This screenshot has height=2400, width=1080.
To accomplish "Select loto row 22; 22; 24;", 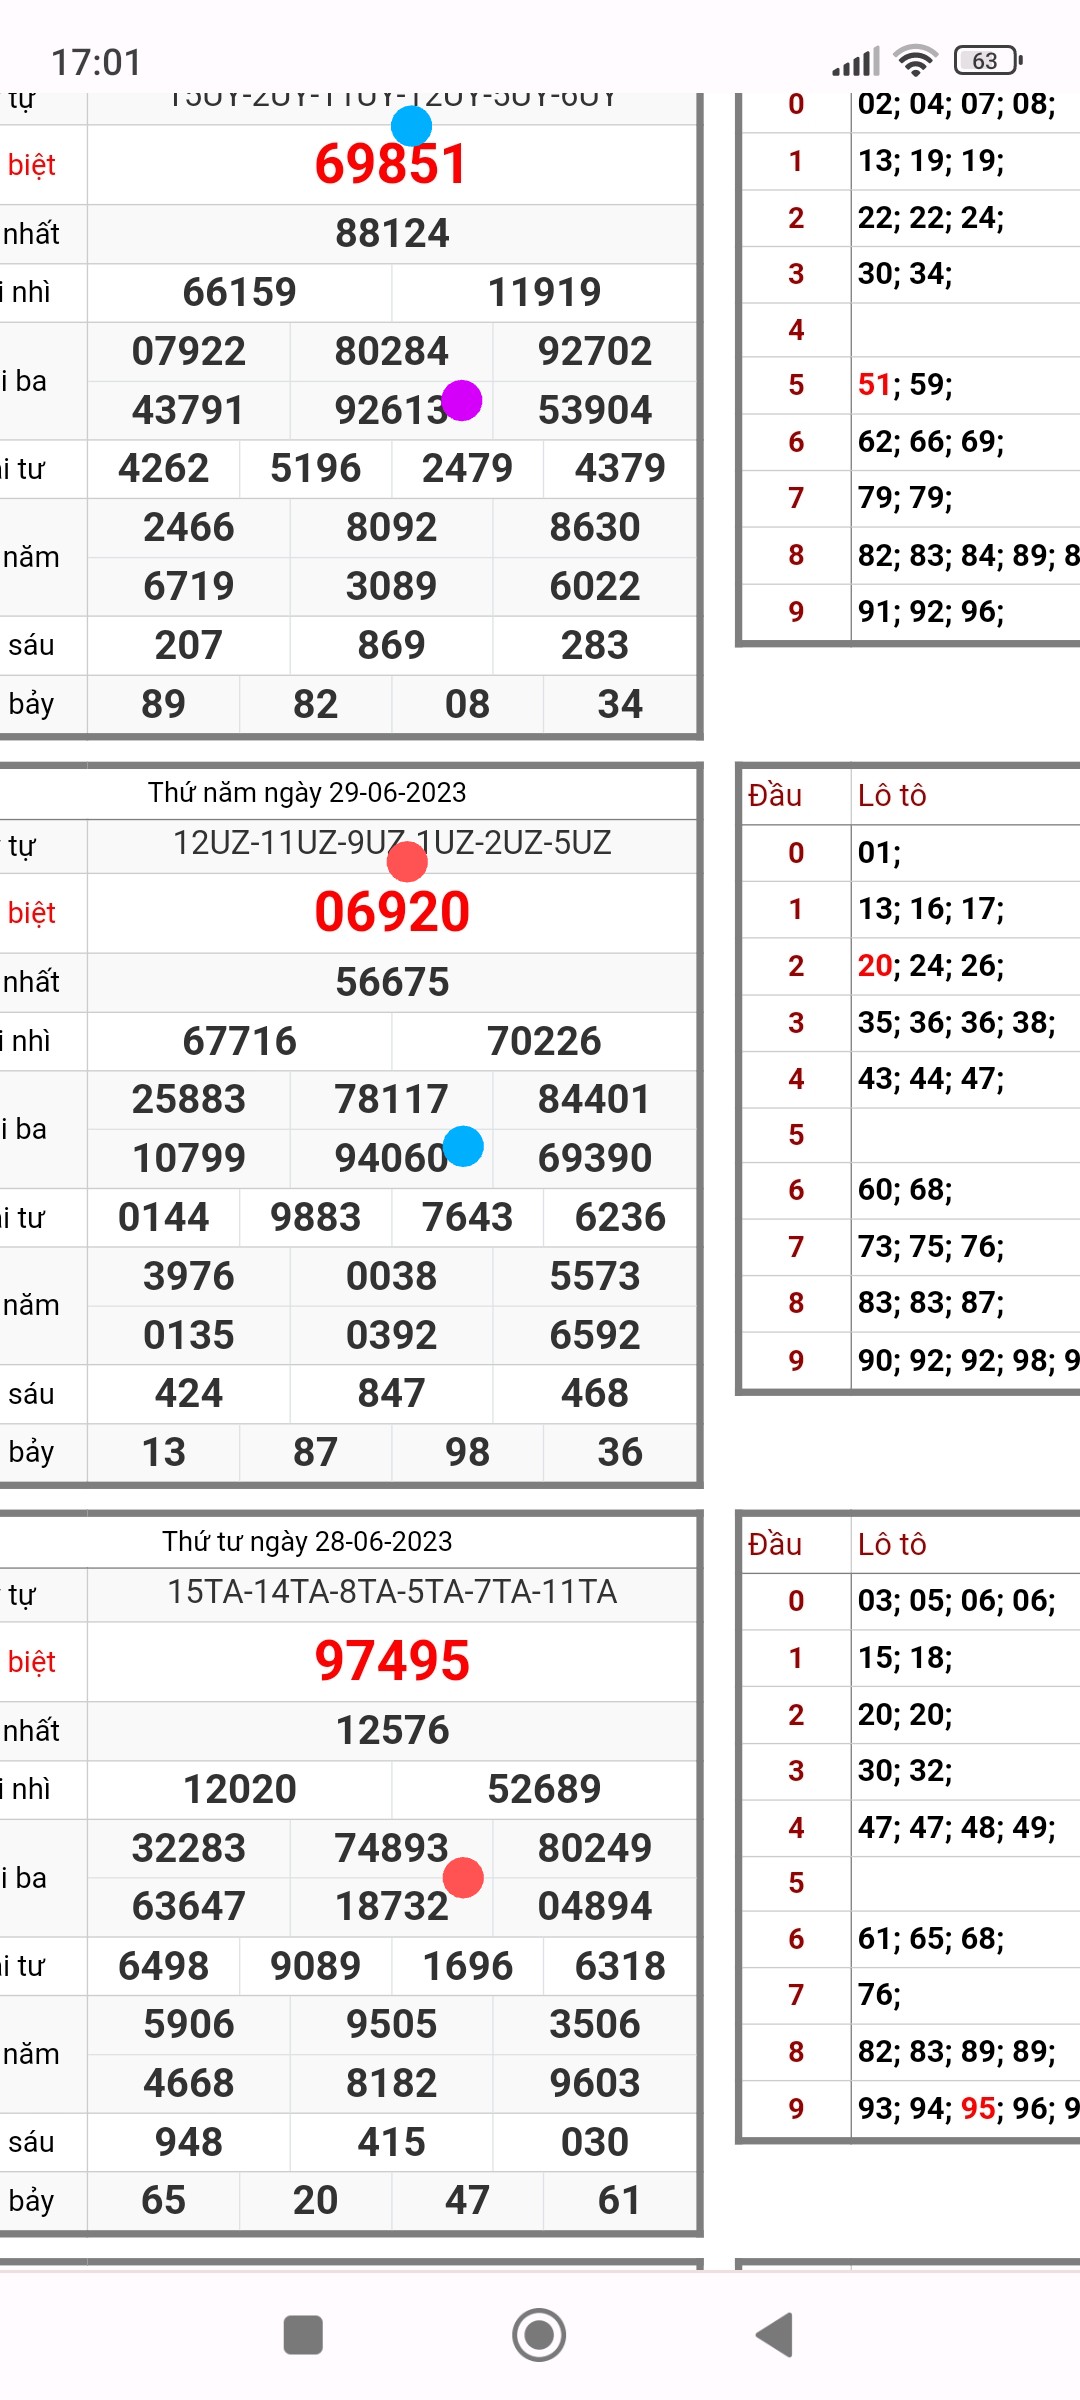I will click(x=931, y=218).
